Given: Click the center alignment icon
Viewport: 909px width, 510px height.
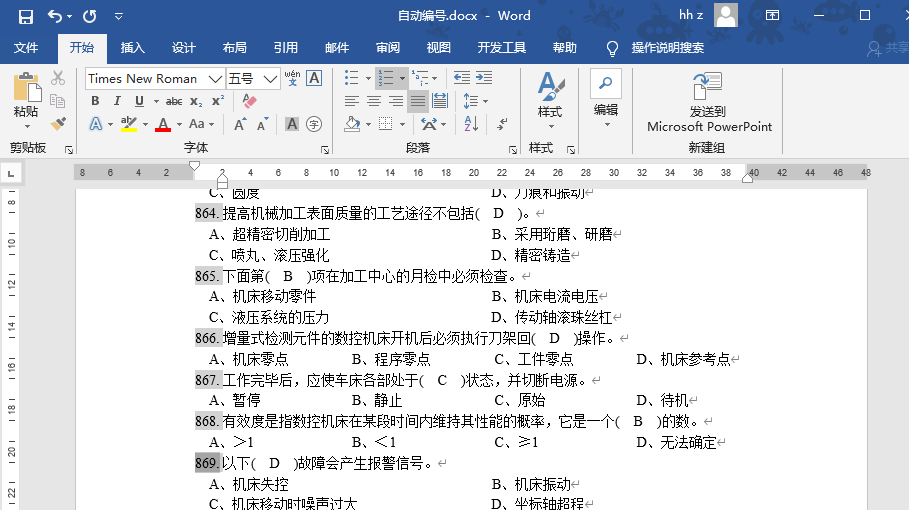Looking at the screenshot, I should coord(373,101).
